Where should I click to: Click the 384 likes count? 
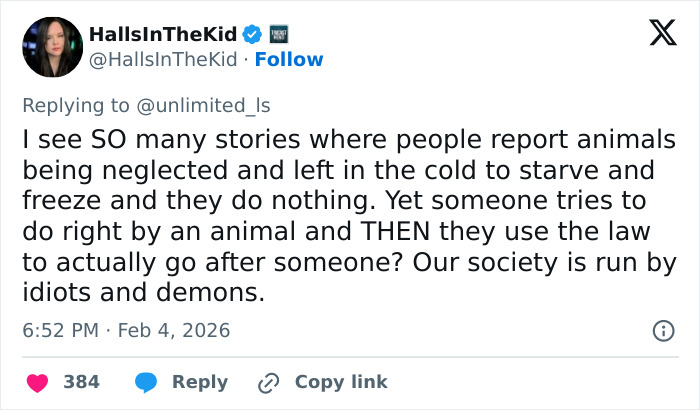(80, 382)
